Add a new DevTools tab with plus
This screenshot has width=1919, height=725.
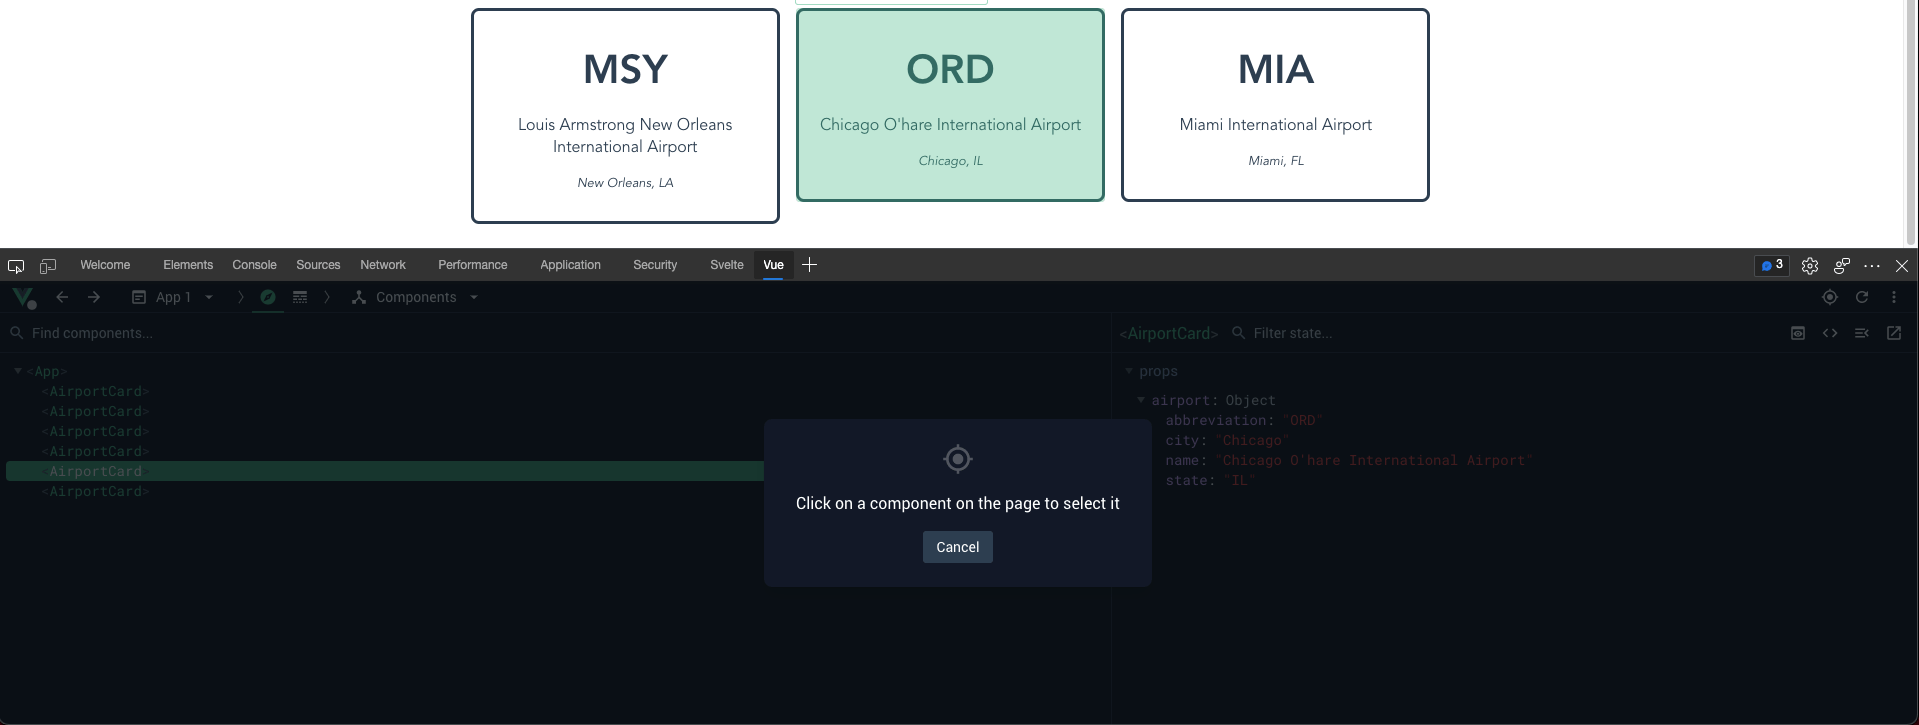click(x=810, y=264)
